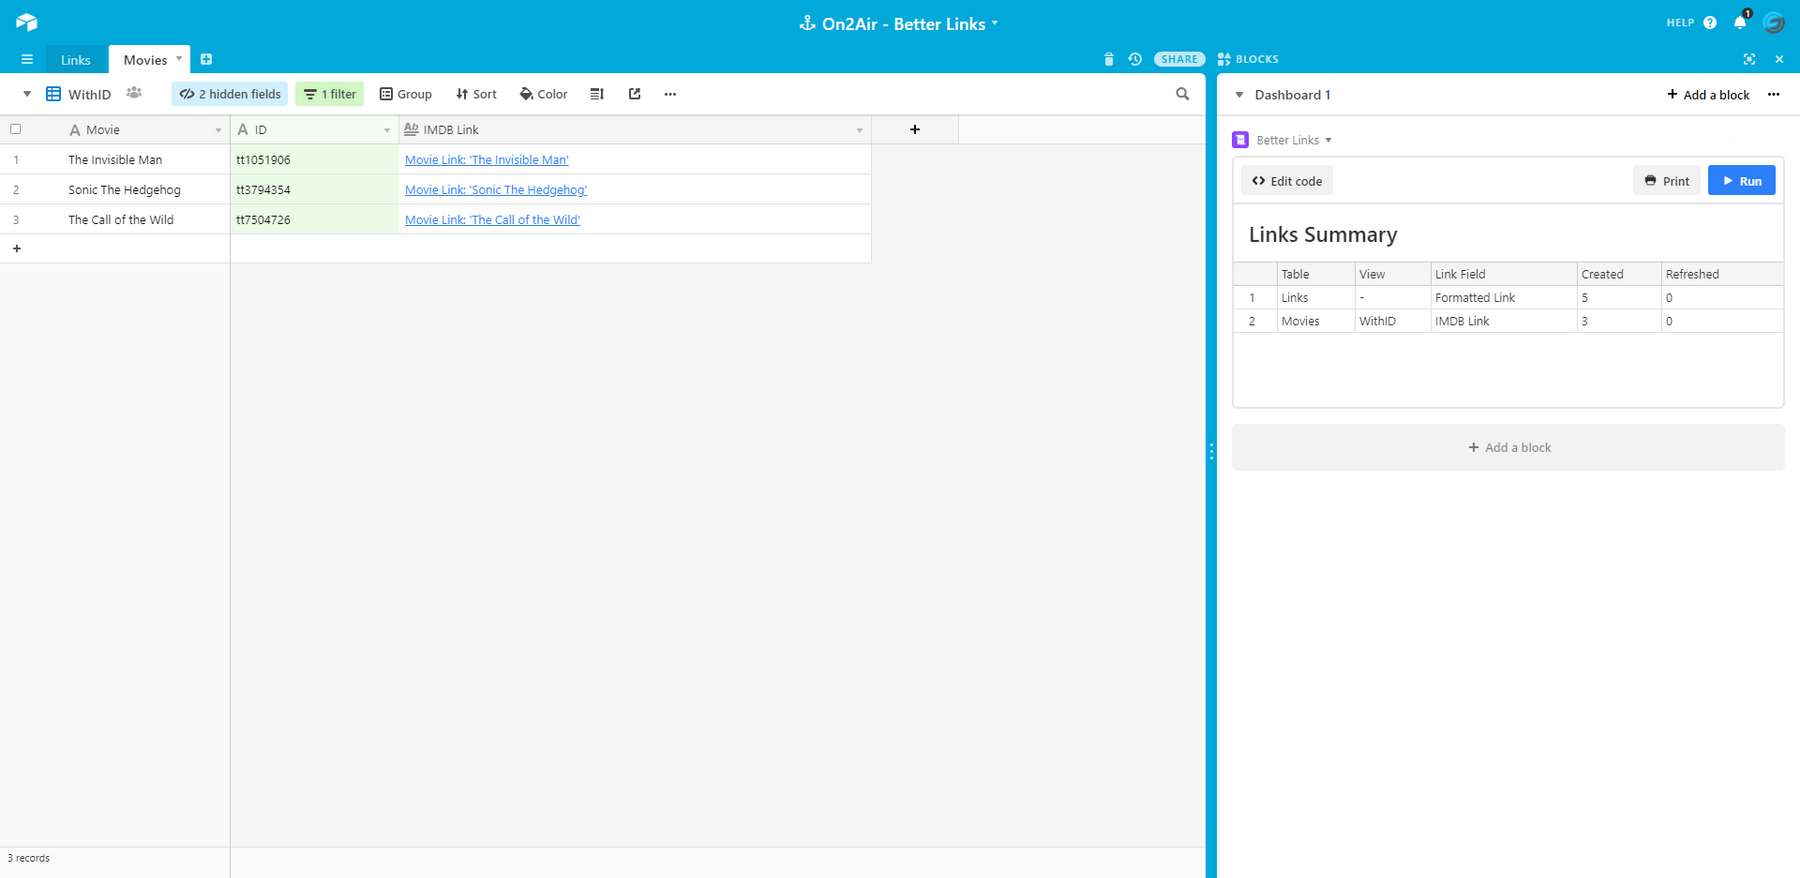Switch to the Links table tab
This screenshot has height=878, width=1800.
tap(76, 60)
